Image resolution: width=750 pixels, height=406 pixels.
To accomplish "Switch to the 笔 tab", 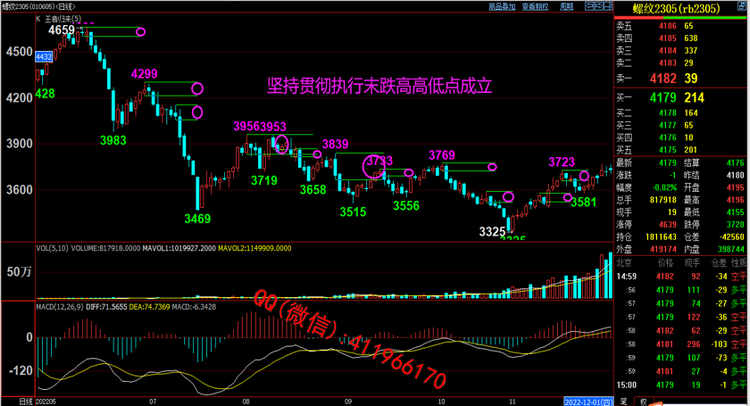I will click(x=623, y=402).
